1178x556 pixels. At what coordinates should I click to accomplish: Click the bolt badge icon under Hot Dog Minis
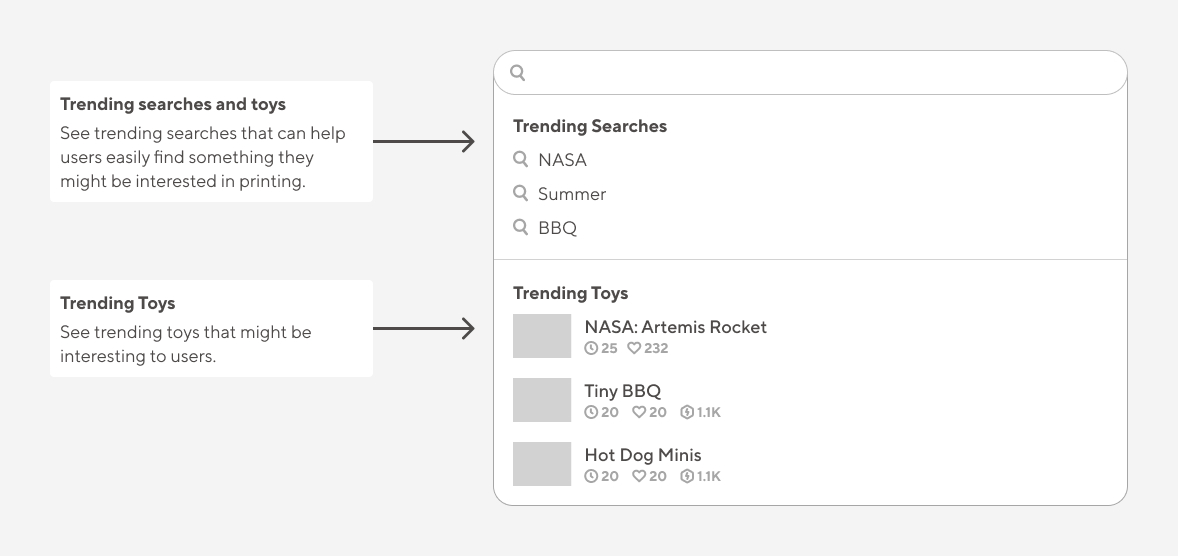pos(687,476)
